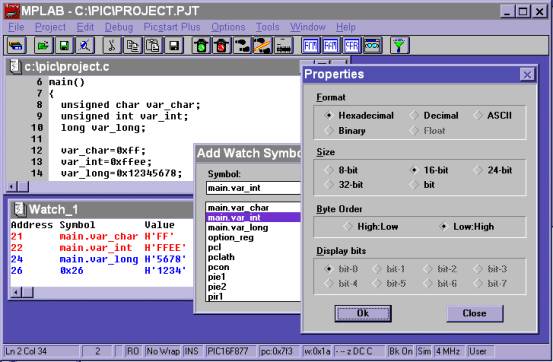Click the Symbol input field
The width and height of the screenshot is (553, 362).
tap(253, 188)
